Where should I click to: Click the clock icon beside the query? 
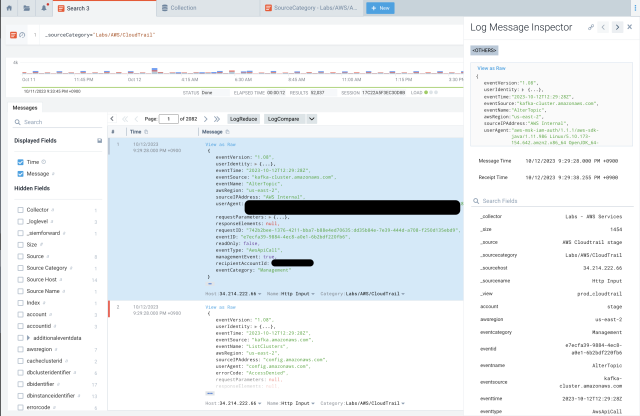pyautogui.click(x=22, y=35)
